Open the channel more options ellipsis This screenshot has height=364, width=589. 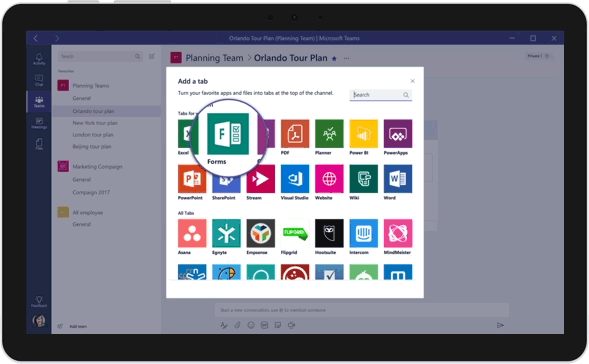(x=346, y=58)
